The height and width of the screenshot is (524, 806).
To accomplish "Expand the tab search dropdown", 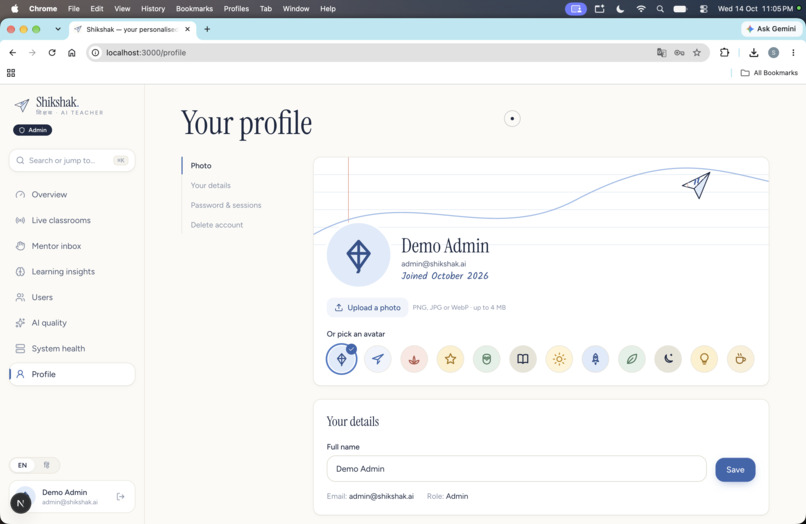I will point(58,29).
